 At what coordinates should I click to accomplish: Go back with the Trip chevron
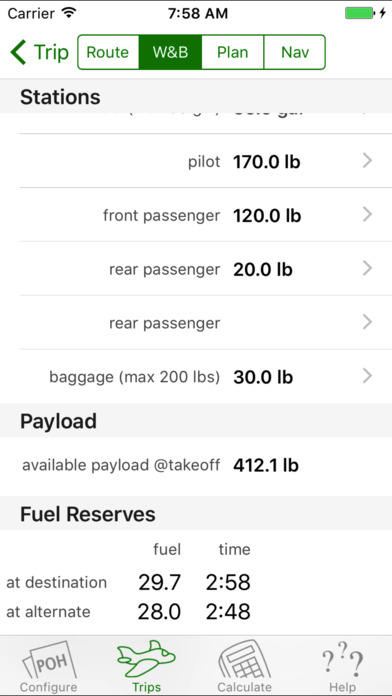click(x=19, y=52)
